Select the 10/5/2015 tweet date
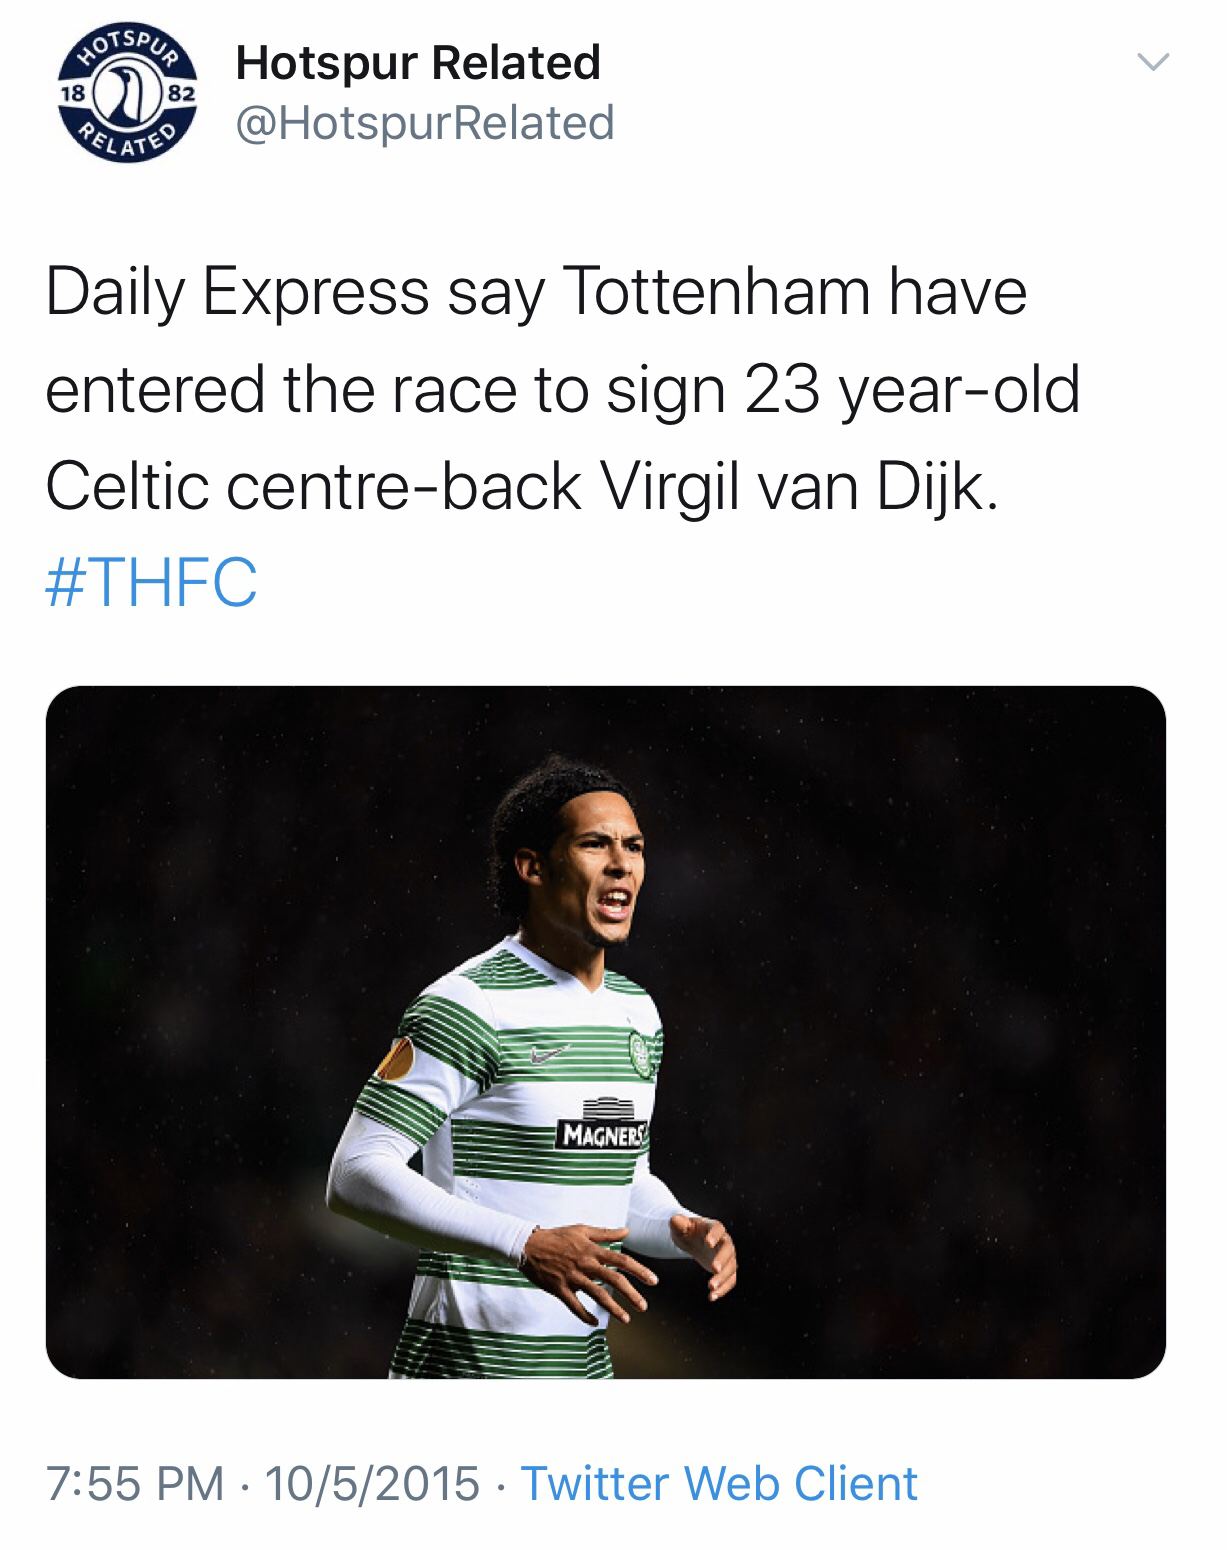 coord(372,1483)
